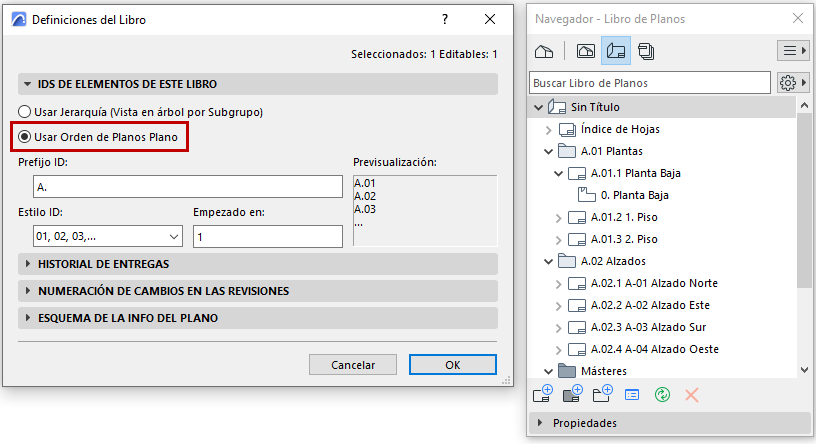The height and width of the screenshot is (444, 816).
Task: Open Estilo ID dropdown
Action: 108,236
